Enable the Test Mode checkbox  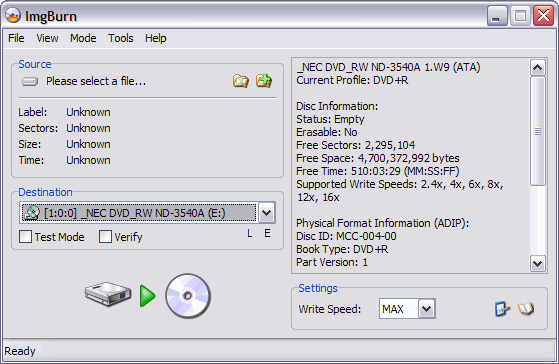[x=25, y=236]
